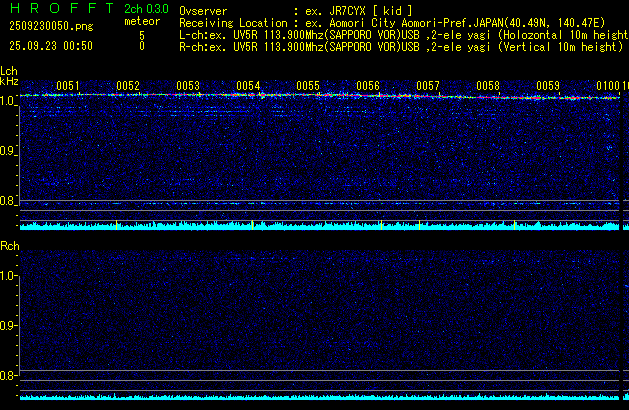Click the Lch channel label
Screen dimensions: 629x410
[9, 71]
